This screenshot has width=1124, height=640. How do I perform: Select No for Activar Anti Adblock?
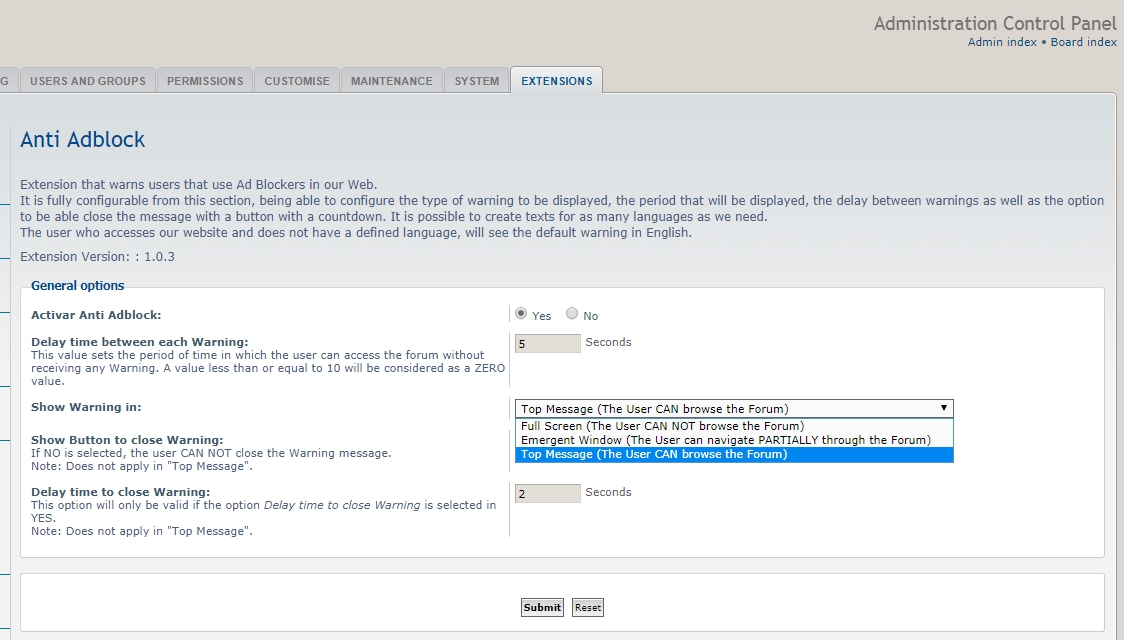click(572, 314)
